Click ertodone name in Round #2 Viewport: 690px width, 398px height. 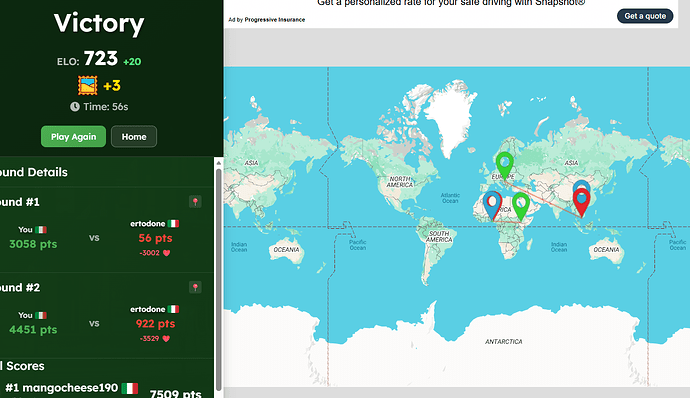147,309
